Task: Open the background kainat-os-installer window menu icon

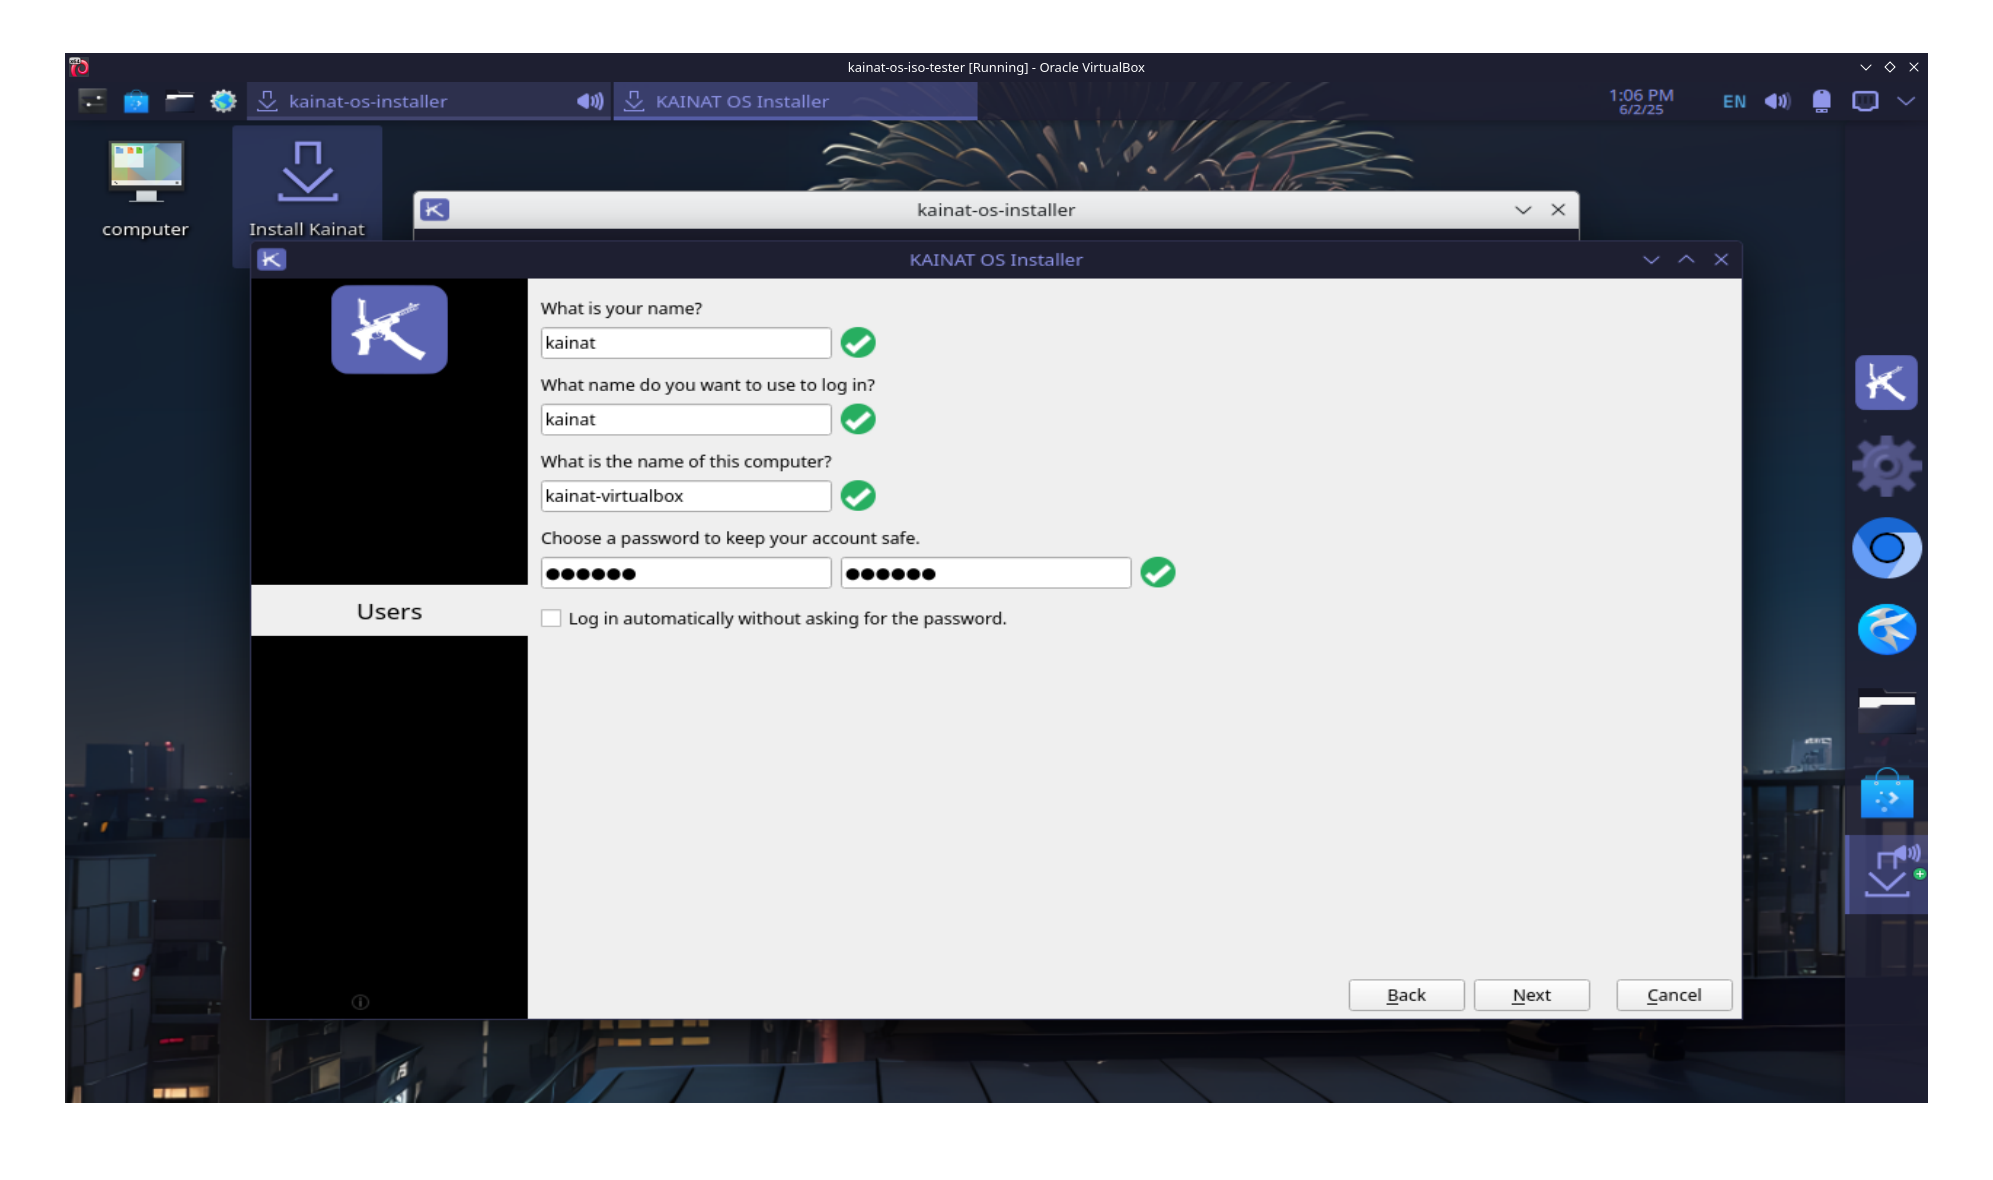Action: coord(435,210)
